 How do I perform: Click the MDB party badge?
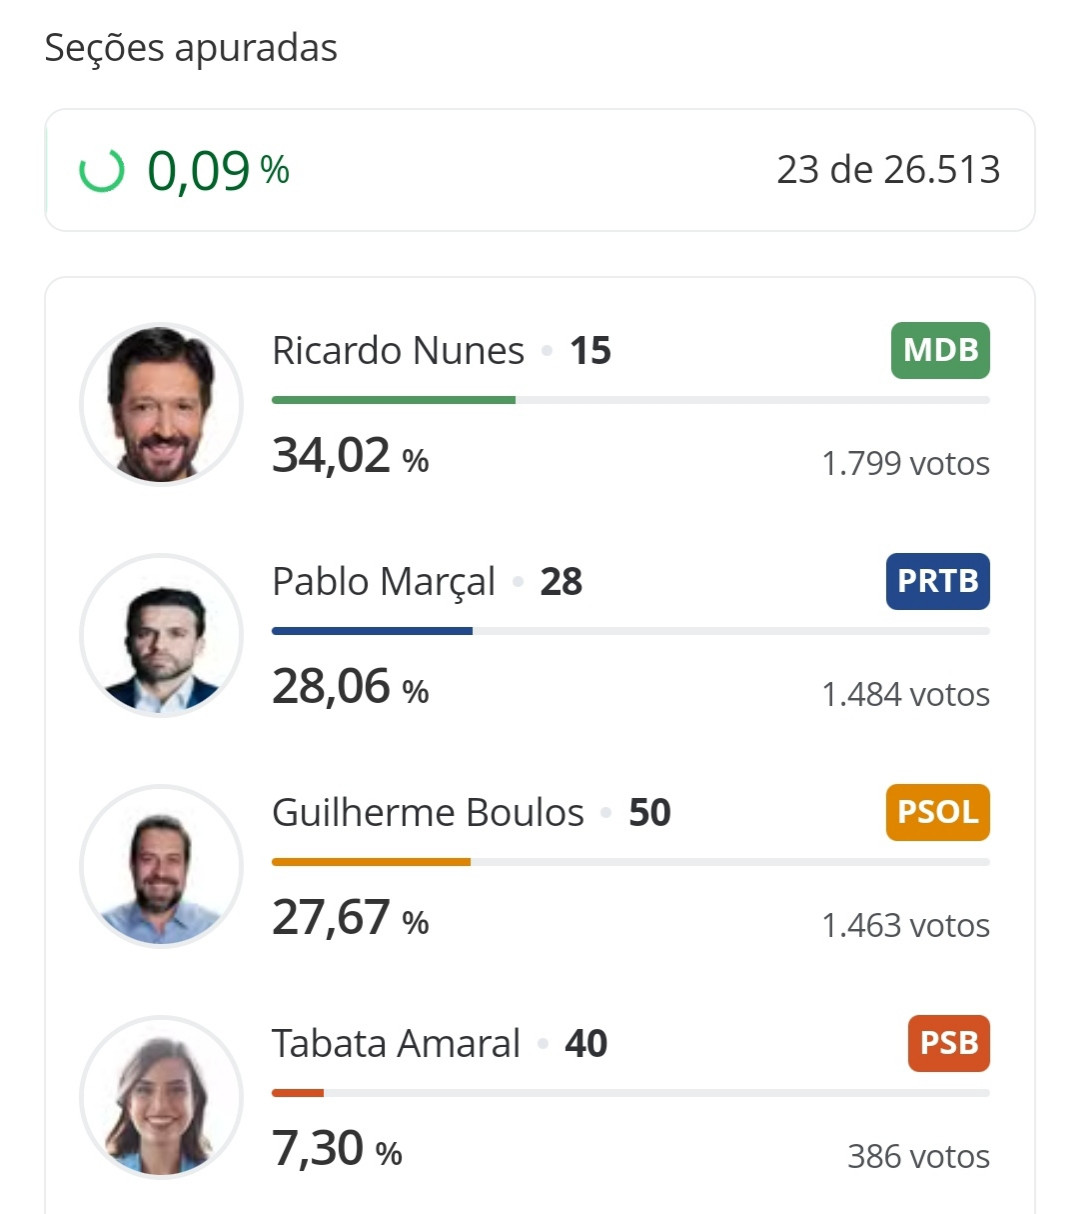tap(940, 350)
